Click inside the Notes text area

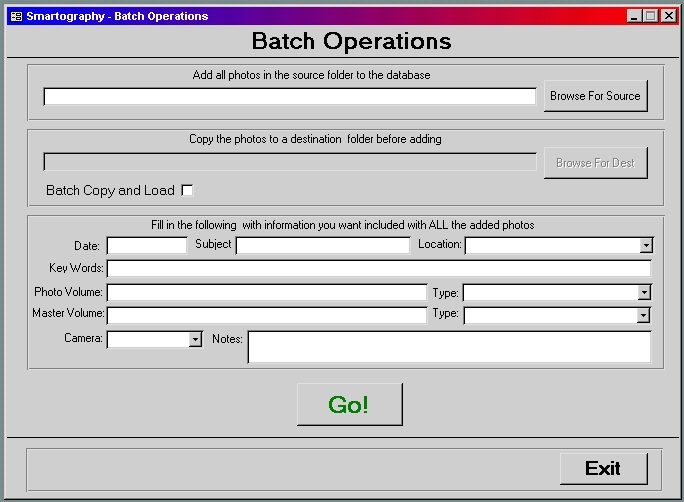click(449, 347)
